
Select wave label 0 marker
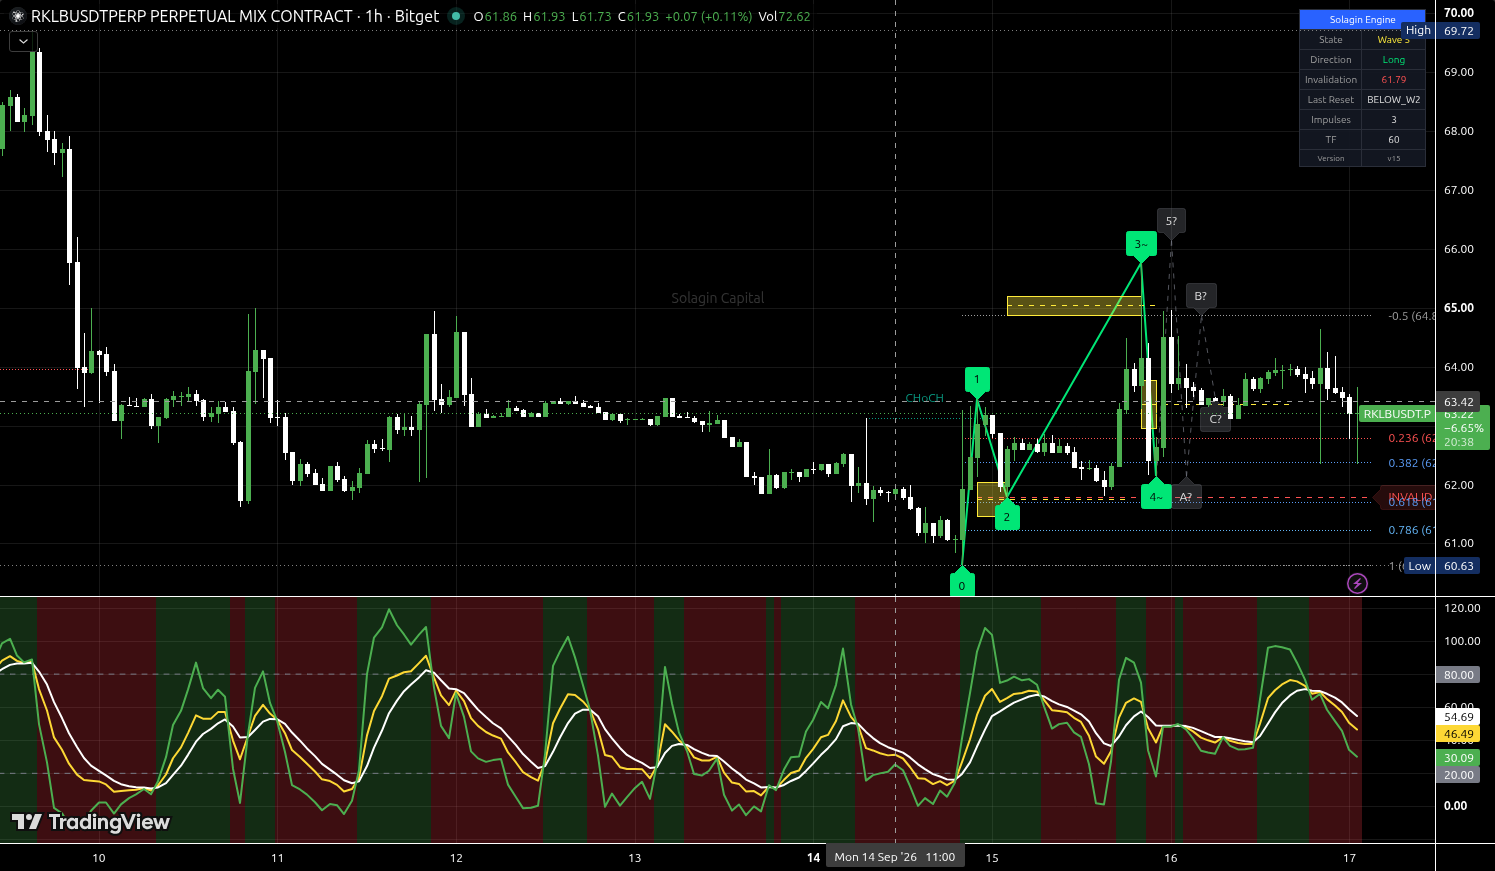[x=962, y=584]
